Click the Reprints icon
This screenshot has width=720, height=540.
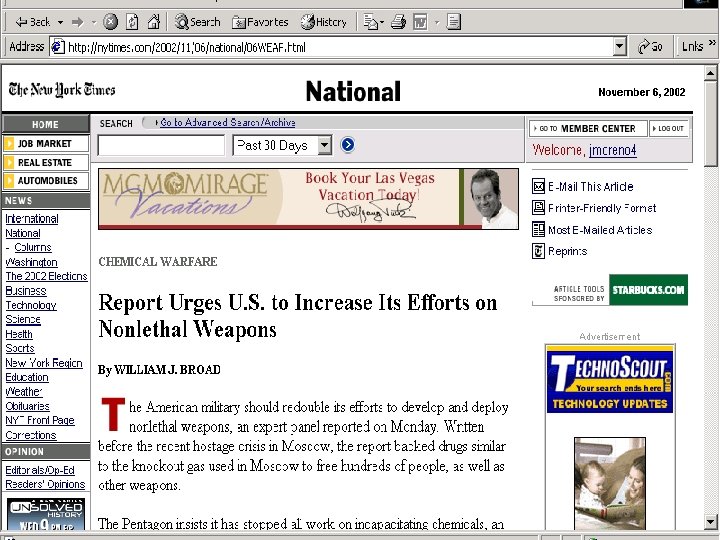[x=538, y=251]
